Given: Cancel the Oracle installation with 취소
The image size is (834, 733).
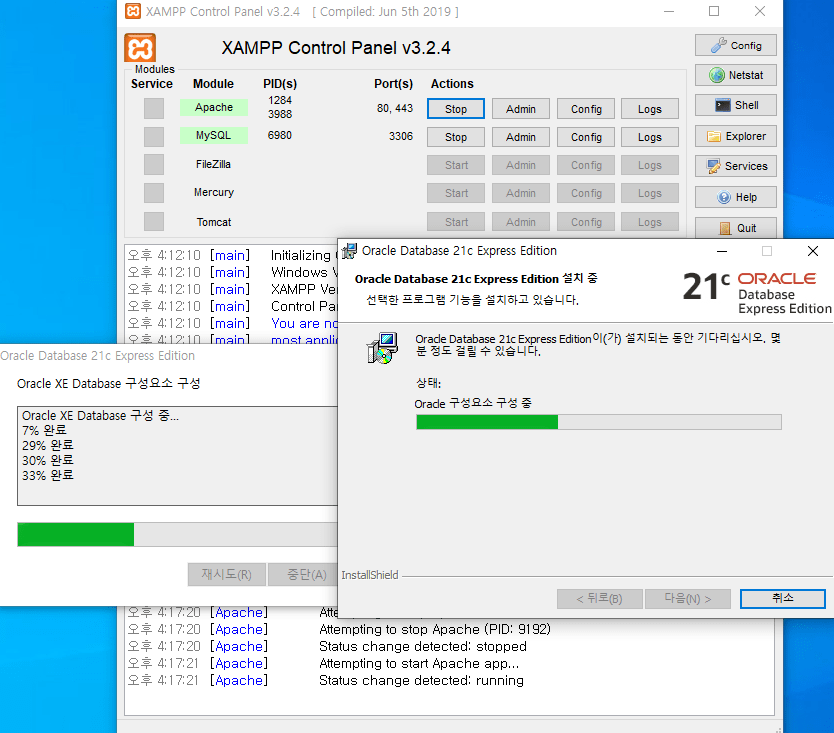Looking at the screenshot, I should click(782, 598).
